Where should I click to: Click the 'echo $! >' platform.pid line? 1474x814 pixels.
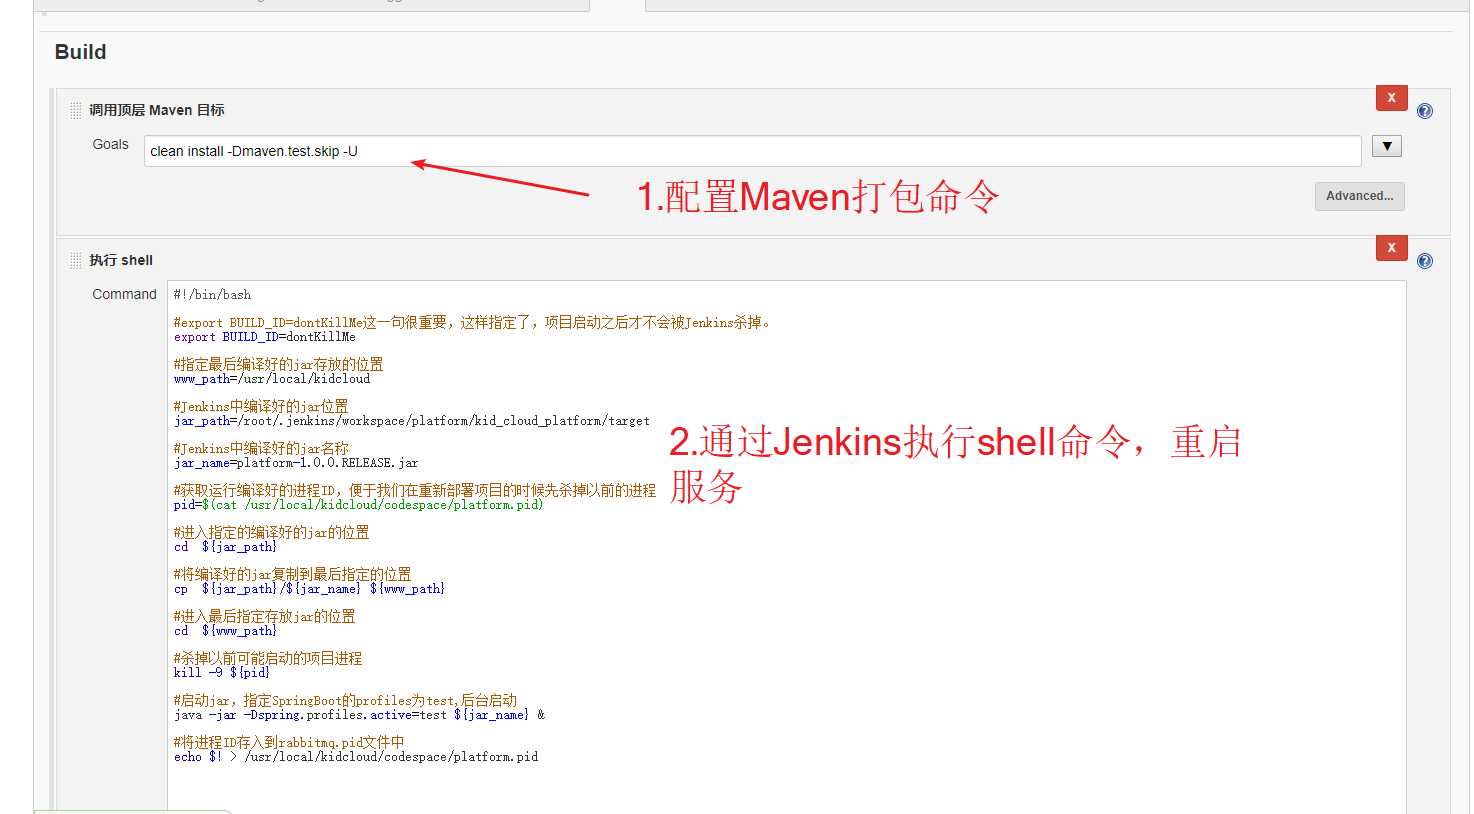coord(355,757)
